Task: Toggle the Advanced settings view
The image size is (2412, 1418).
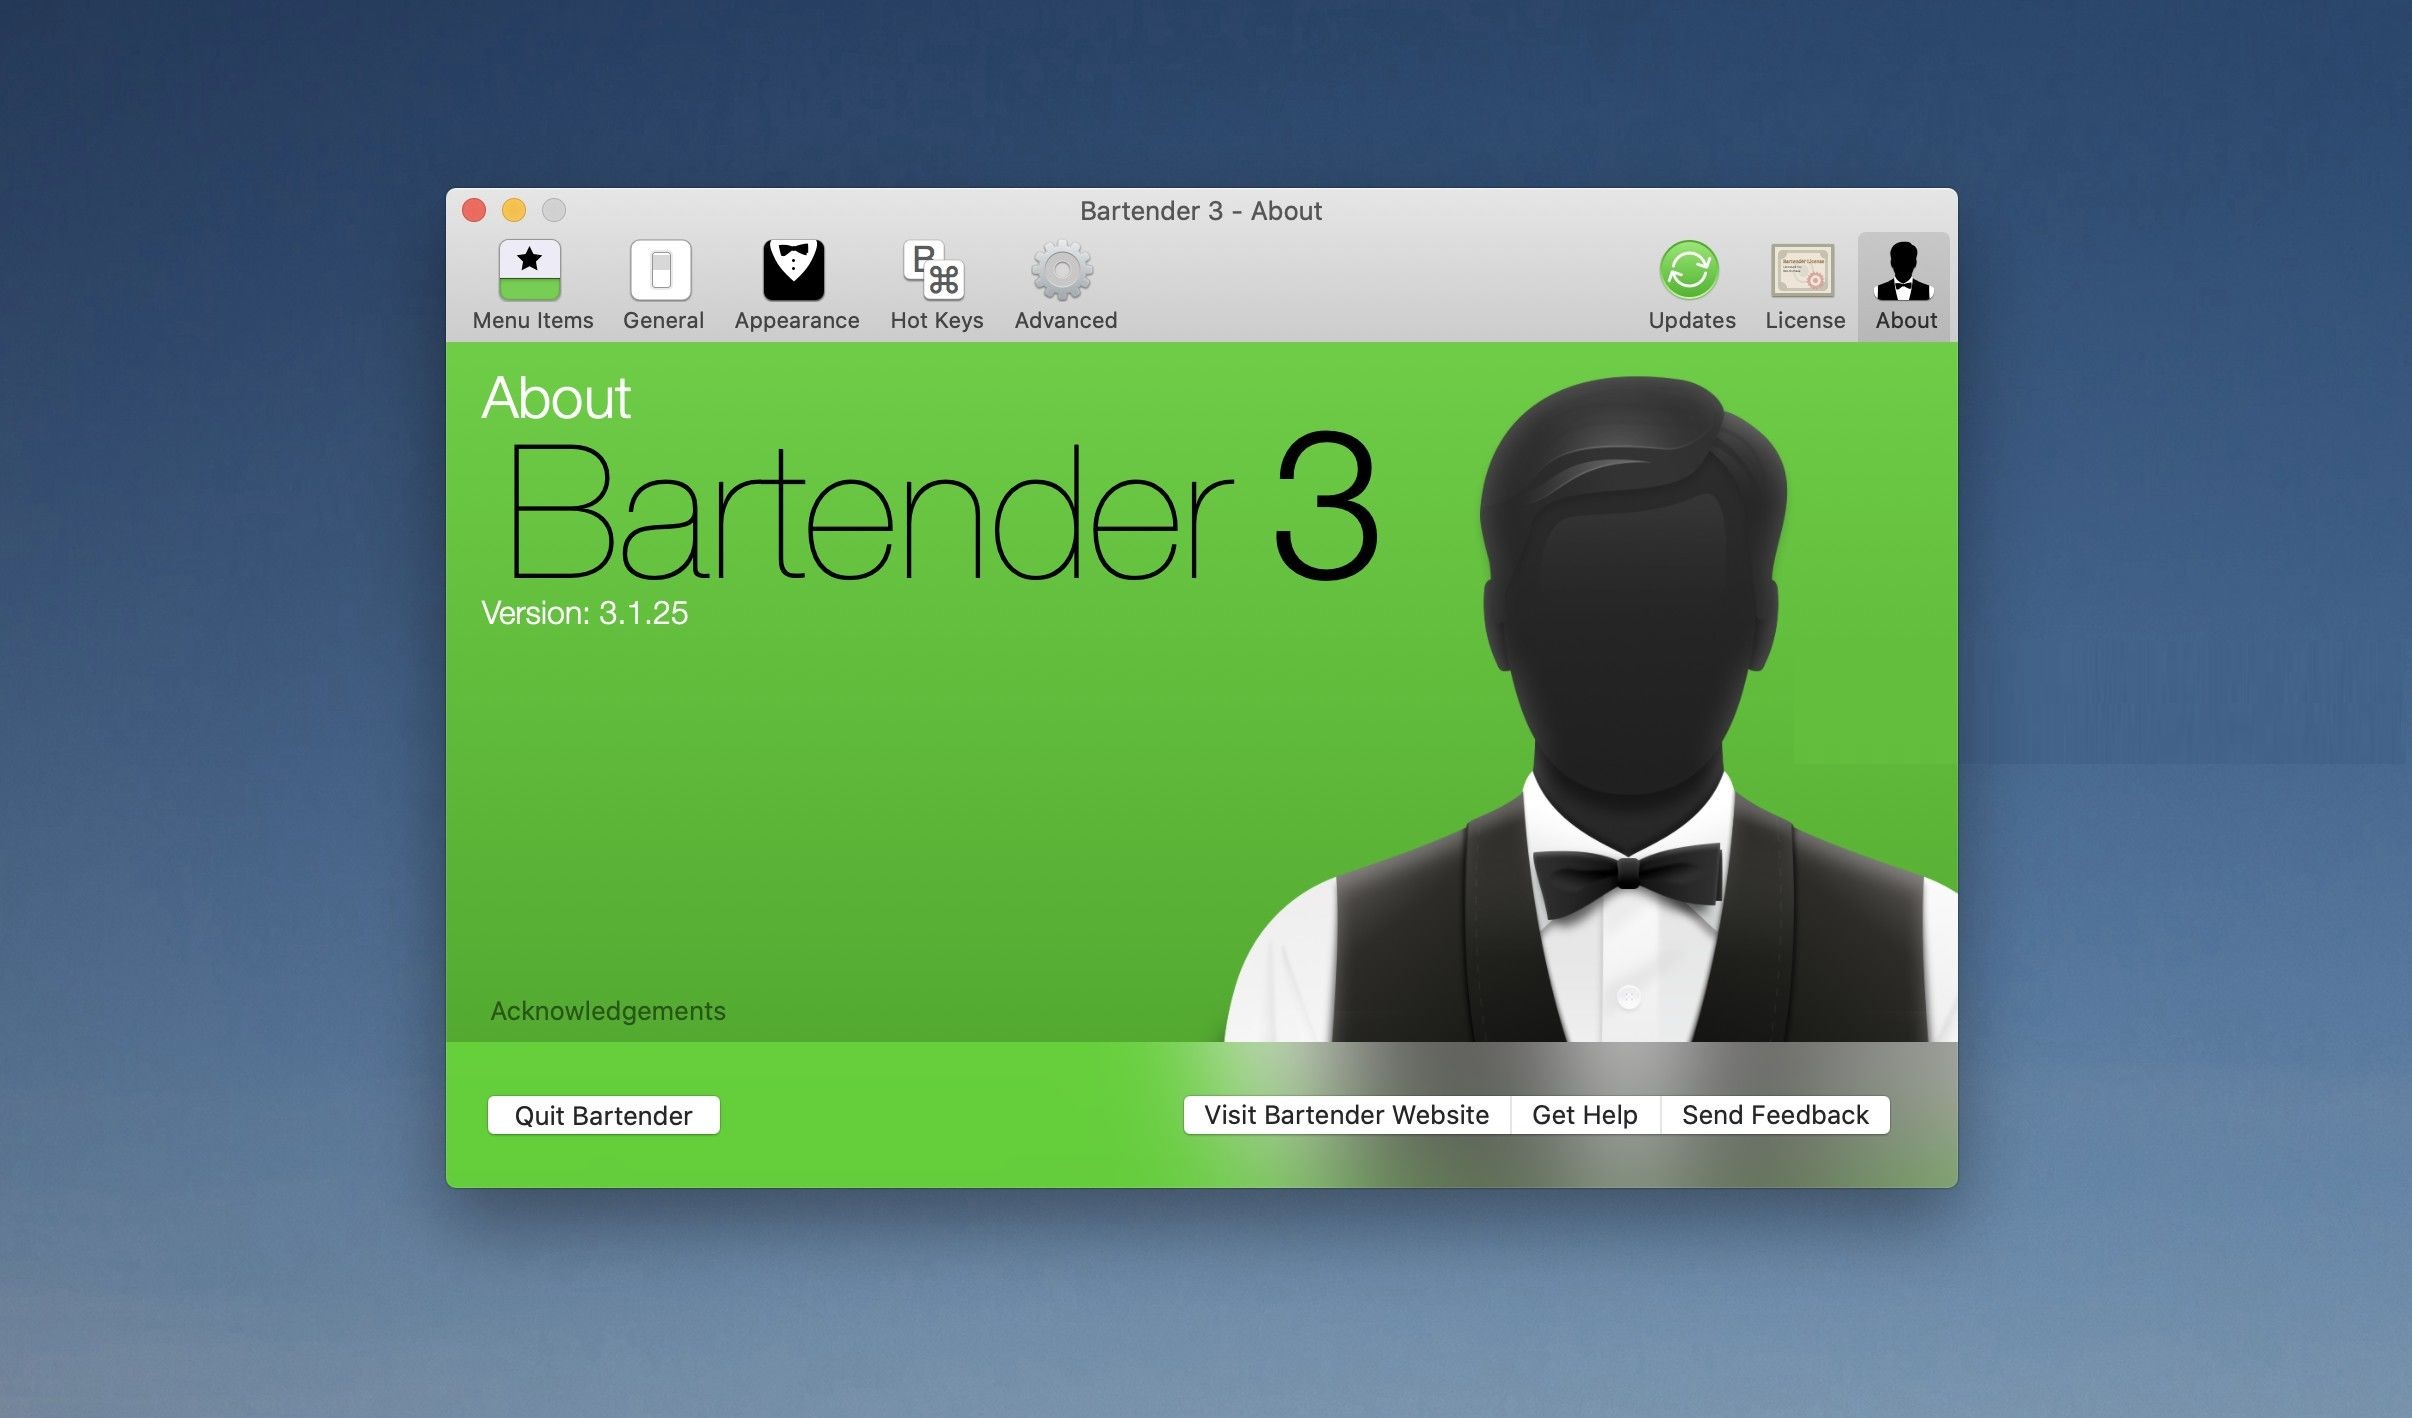Action: pos(1065,284)
